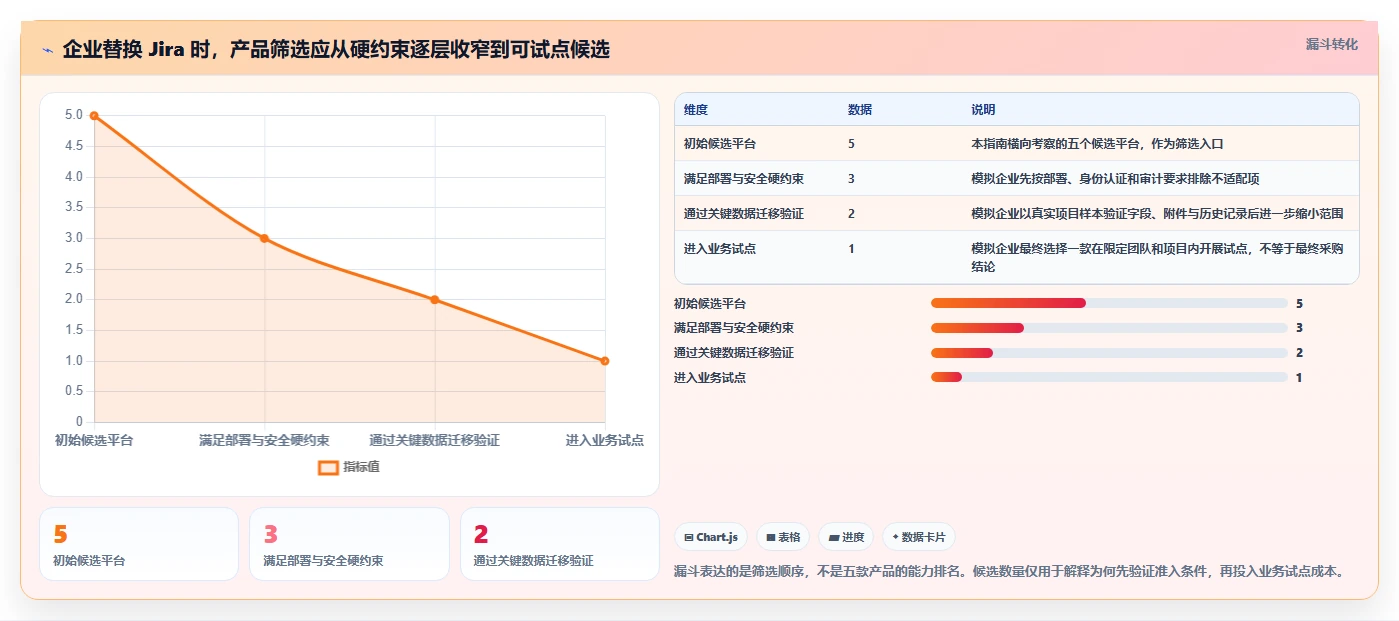Click the y-axis value 4.5 on the chart

73,146
